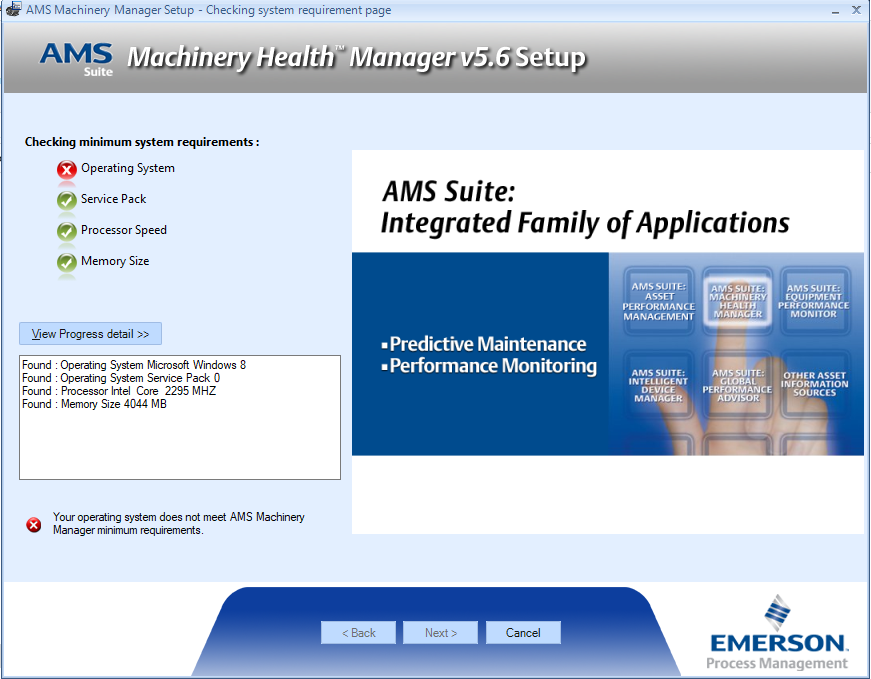The width and height of the screenshot is (871, 679).
Task: Click the Equipment Performance Monitor tile
Action: (814, 301)
